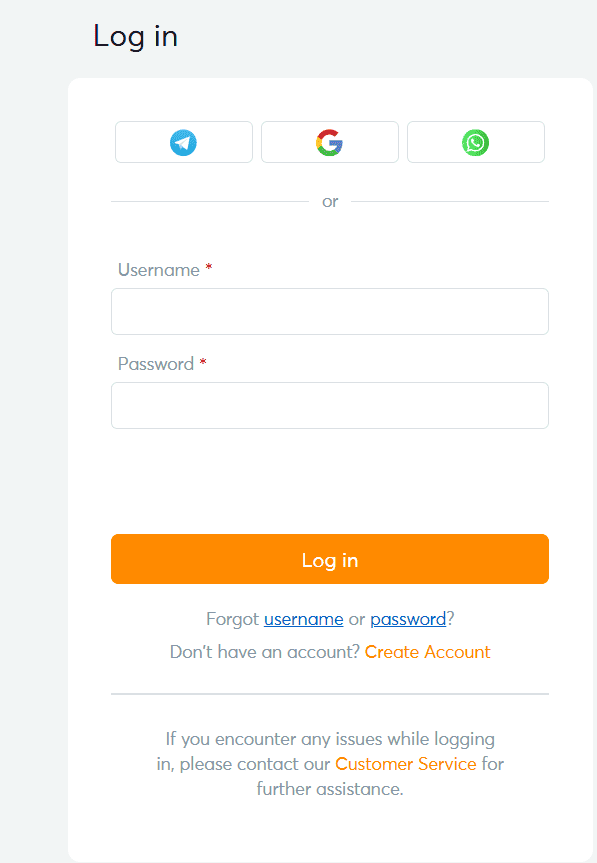597x863 pixels.
Task: Open the Create Account link
Action: (x=427, y=651)
